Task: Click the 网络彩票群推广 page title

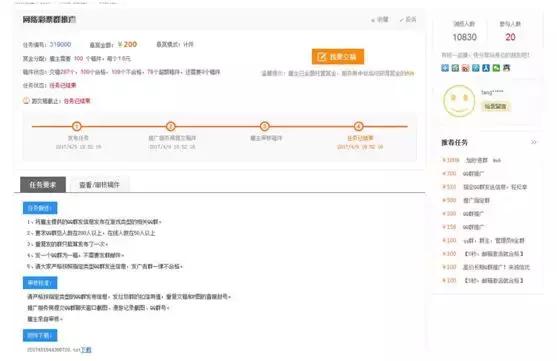Action: click(x=49, y=20)
